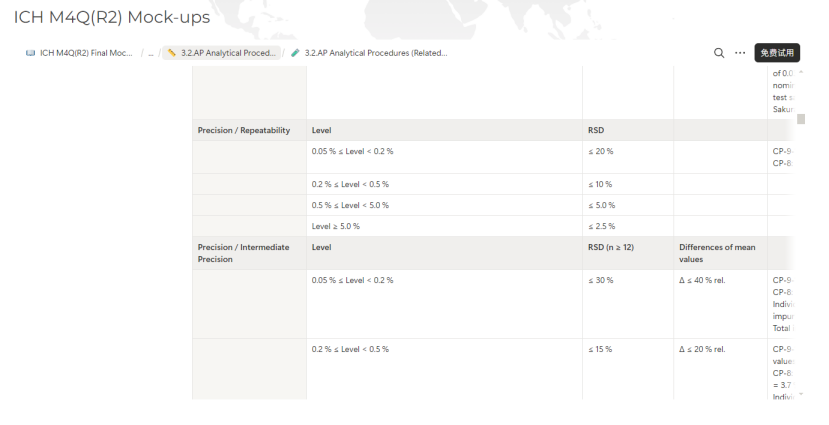The width and height of the screenshot is (829, 425).
Task: Click the vertical scrollbar thumb
Action: point(801,119)
